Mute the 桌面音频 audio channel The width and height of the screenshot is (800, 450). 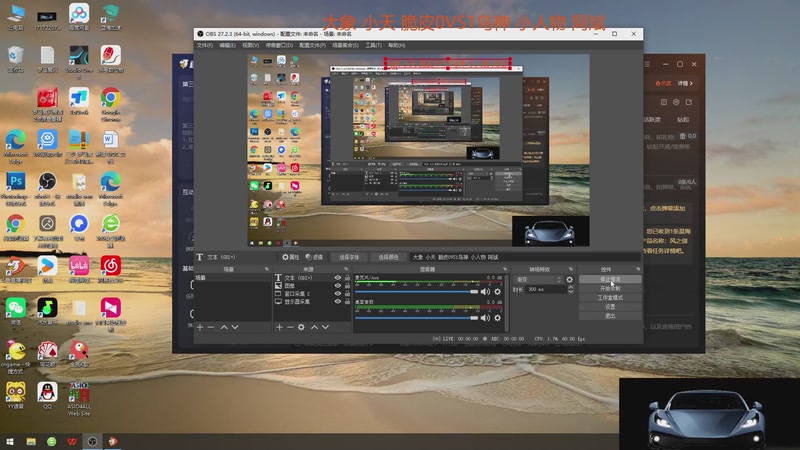tap(485, 317)
